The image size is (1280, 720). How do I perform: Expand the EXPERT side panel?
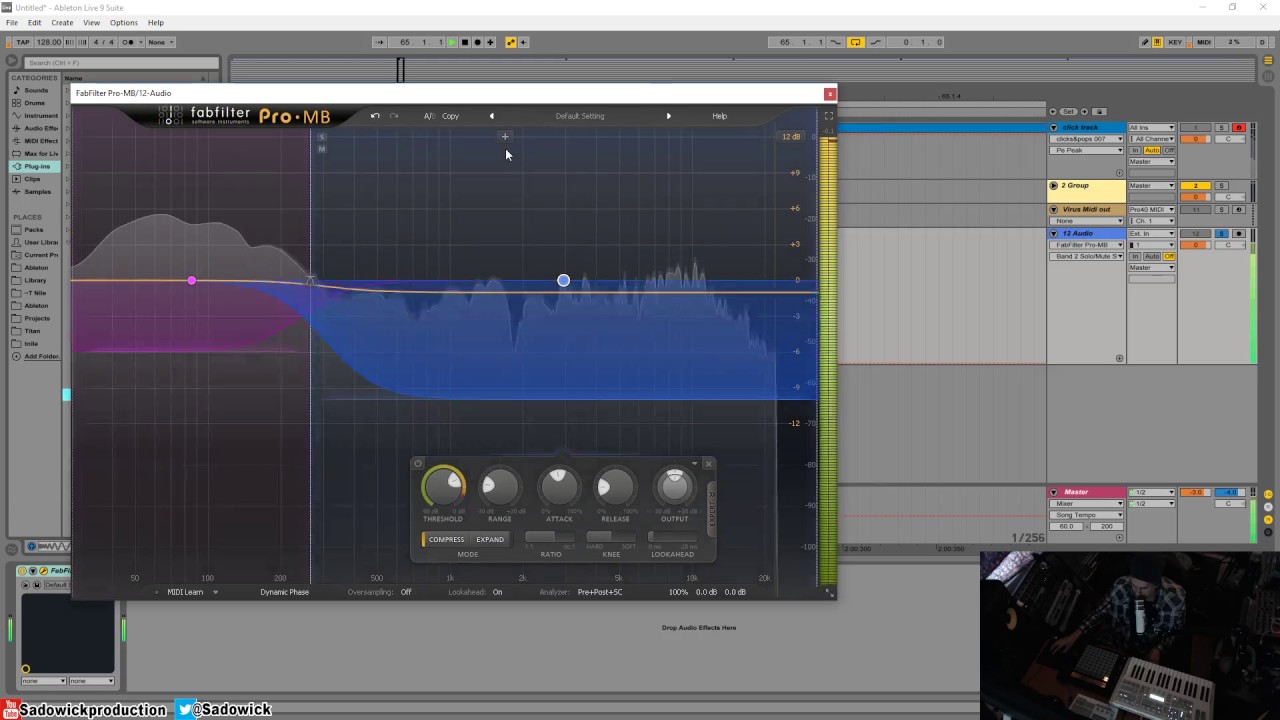[x=712, y=508]
